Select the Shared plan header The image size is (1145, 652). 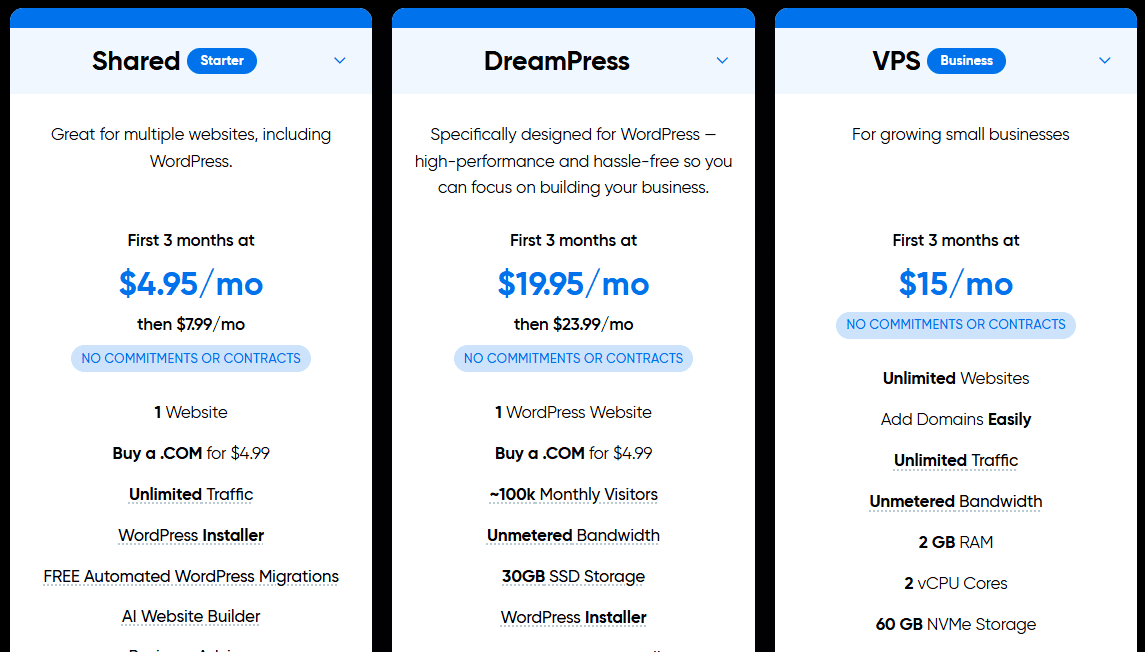pos(136,61)
